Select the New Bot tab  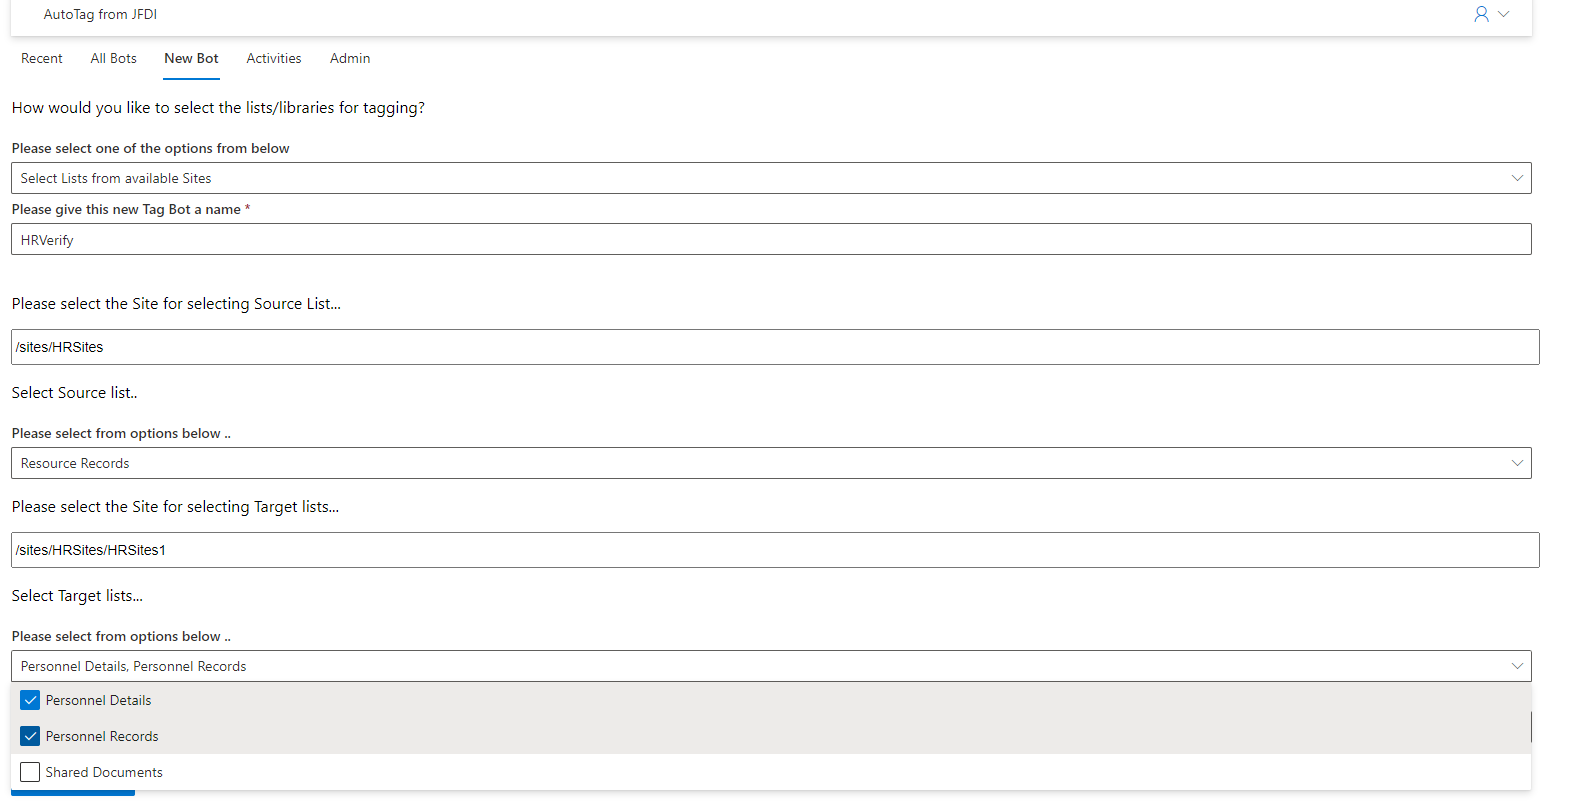click(191, 58)
